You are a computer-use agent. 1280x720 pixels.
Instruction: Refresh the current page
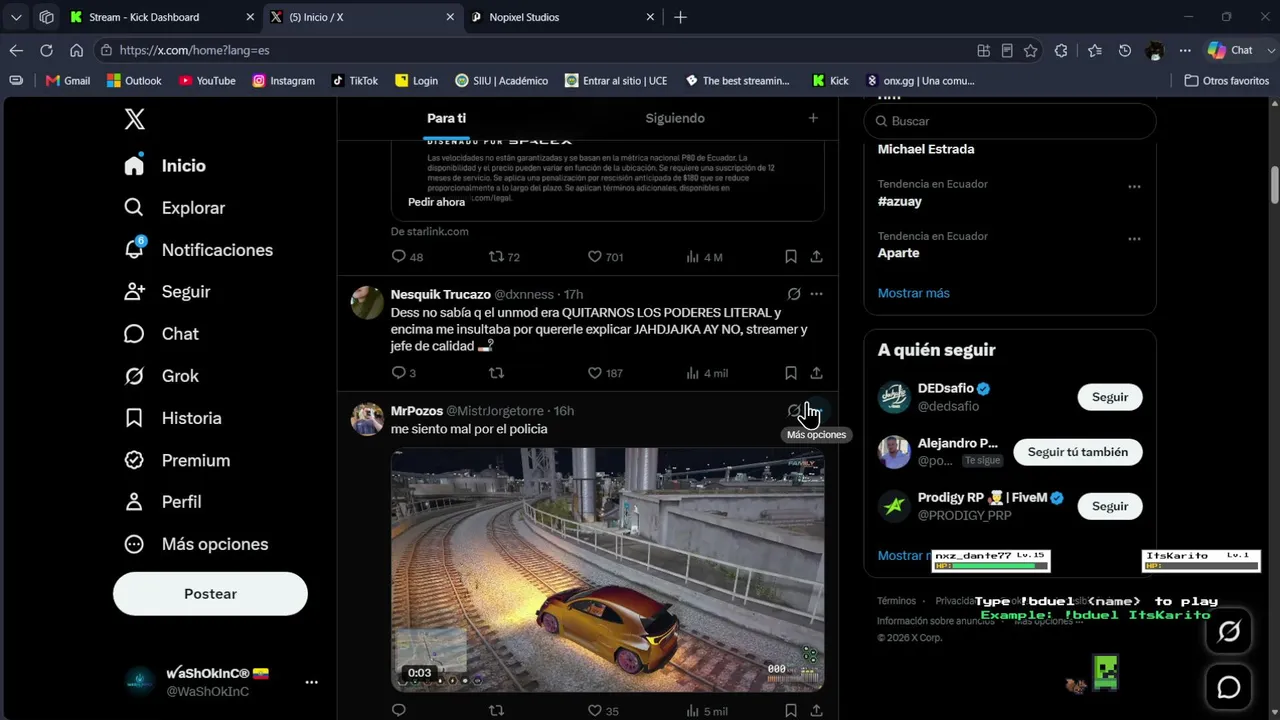[x=46, y=50]
